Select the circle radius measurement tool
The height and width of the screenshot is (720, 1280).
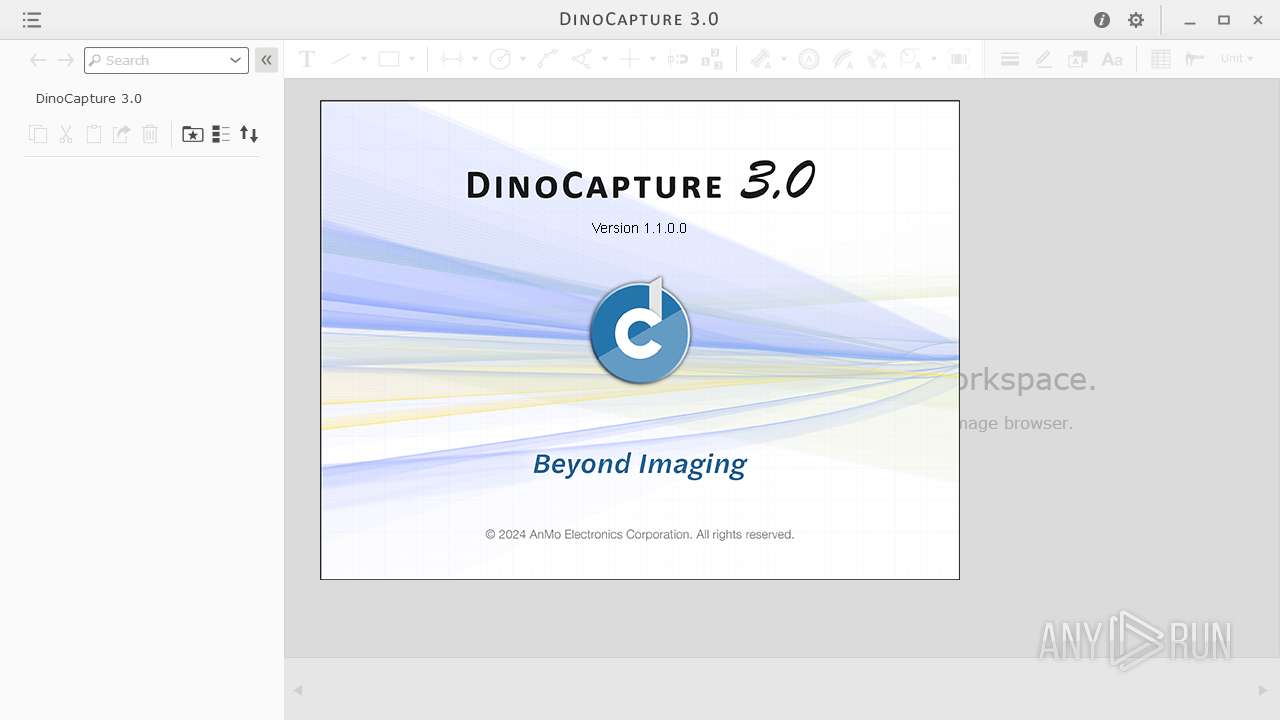pos(500,59)
